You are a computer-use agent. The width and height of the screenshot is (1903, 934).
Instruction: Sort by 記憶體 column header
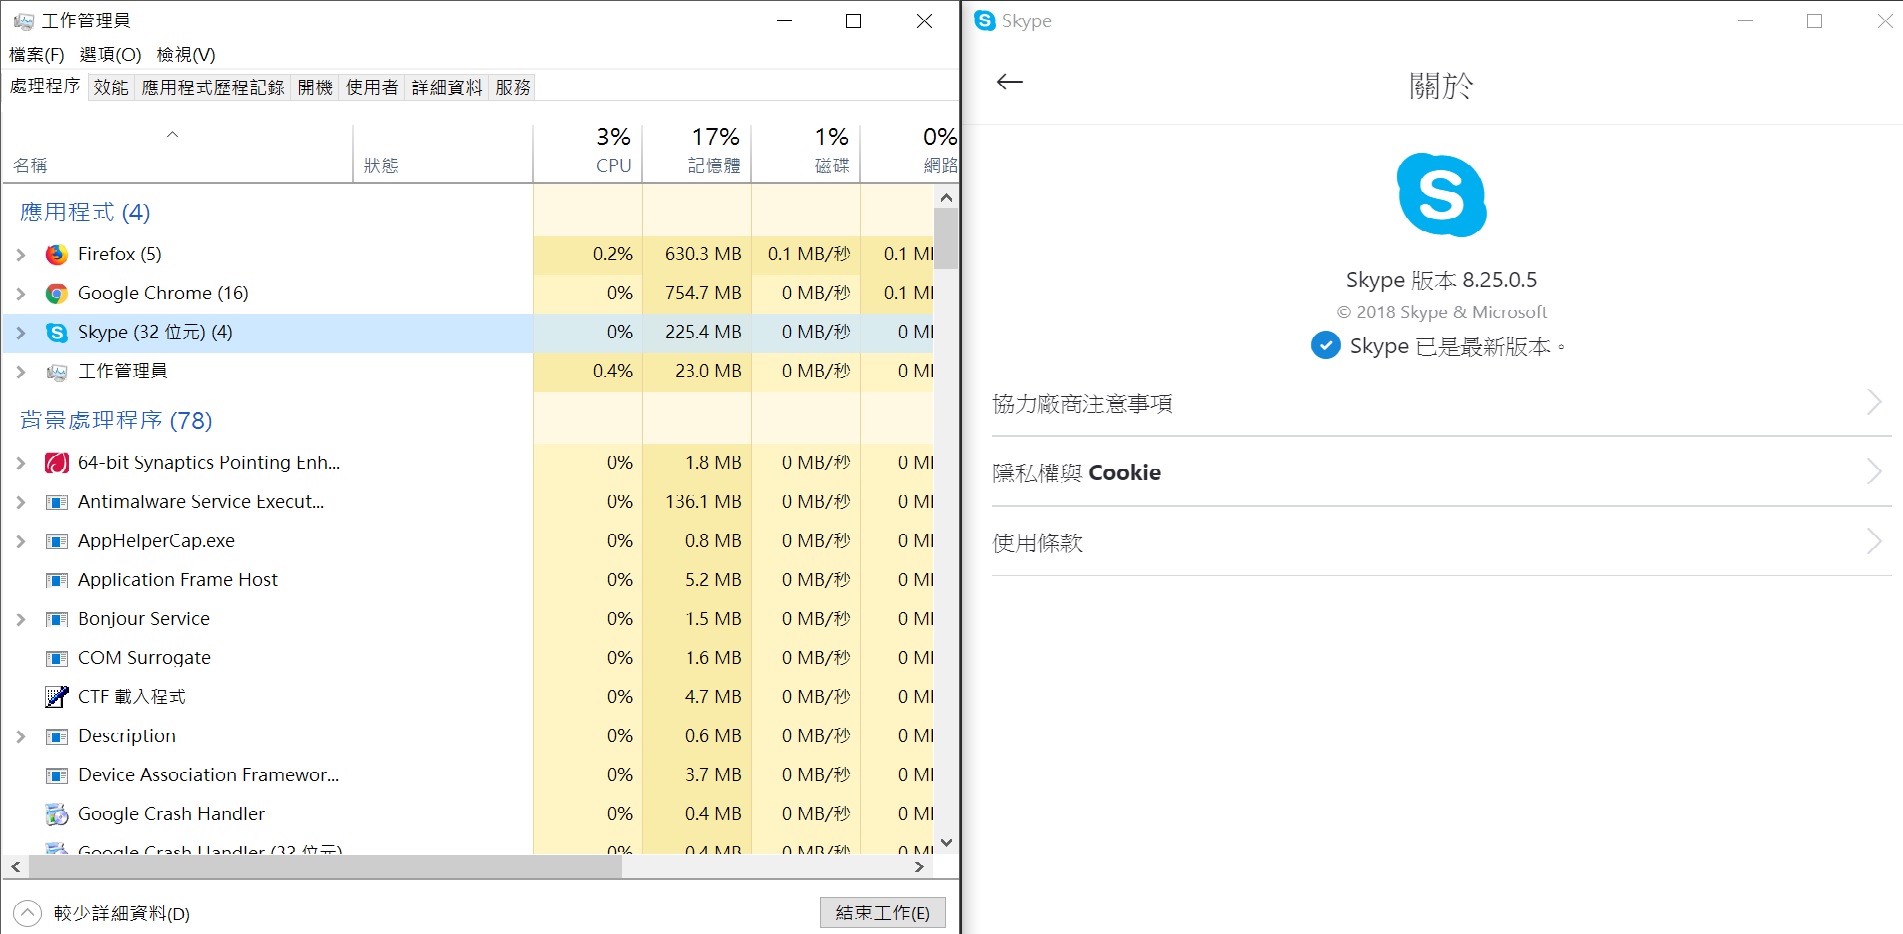point(697,152)
